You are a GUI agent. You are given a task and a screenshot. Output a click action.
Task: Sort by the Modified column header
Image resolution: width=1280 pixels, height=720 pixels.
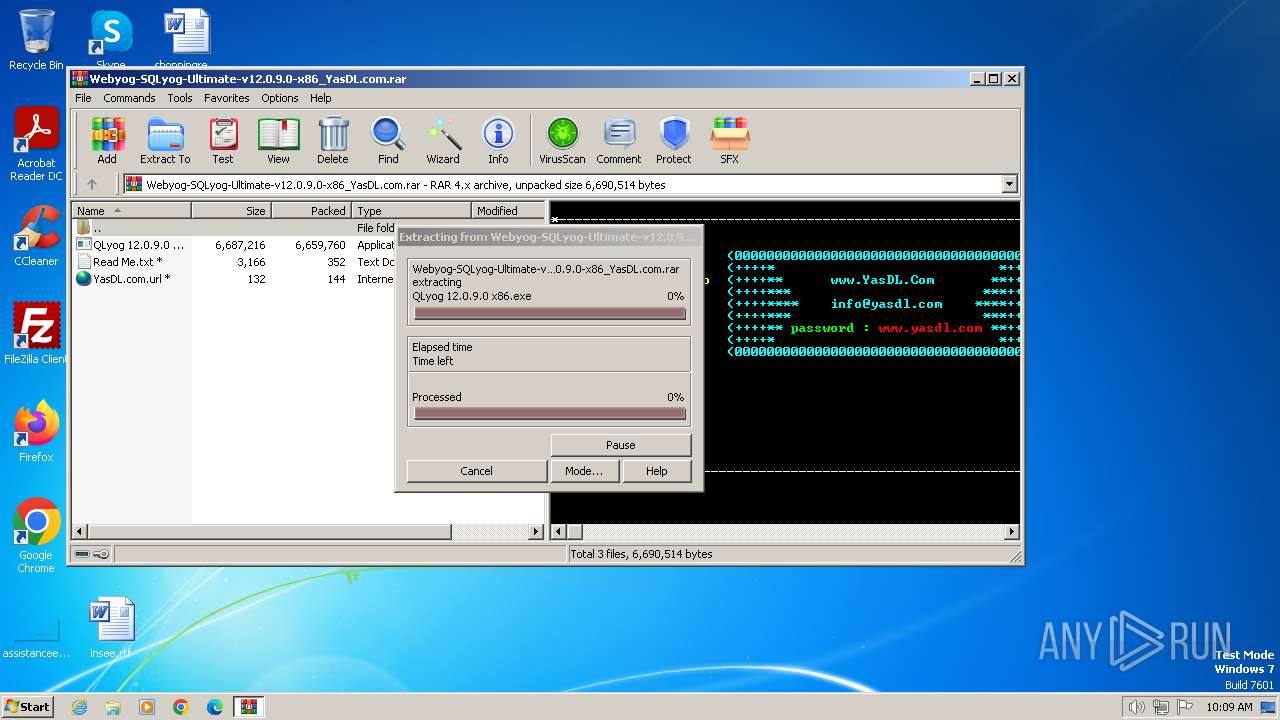click(x=508, y=211)
